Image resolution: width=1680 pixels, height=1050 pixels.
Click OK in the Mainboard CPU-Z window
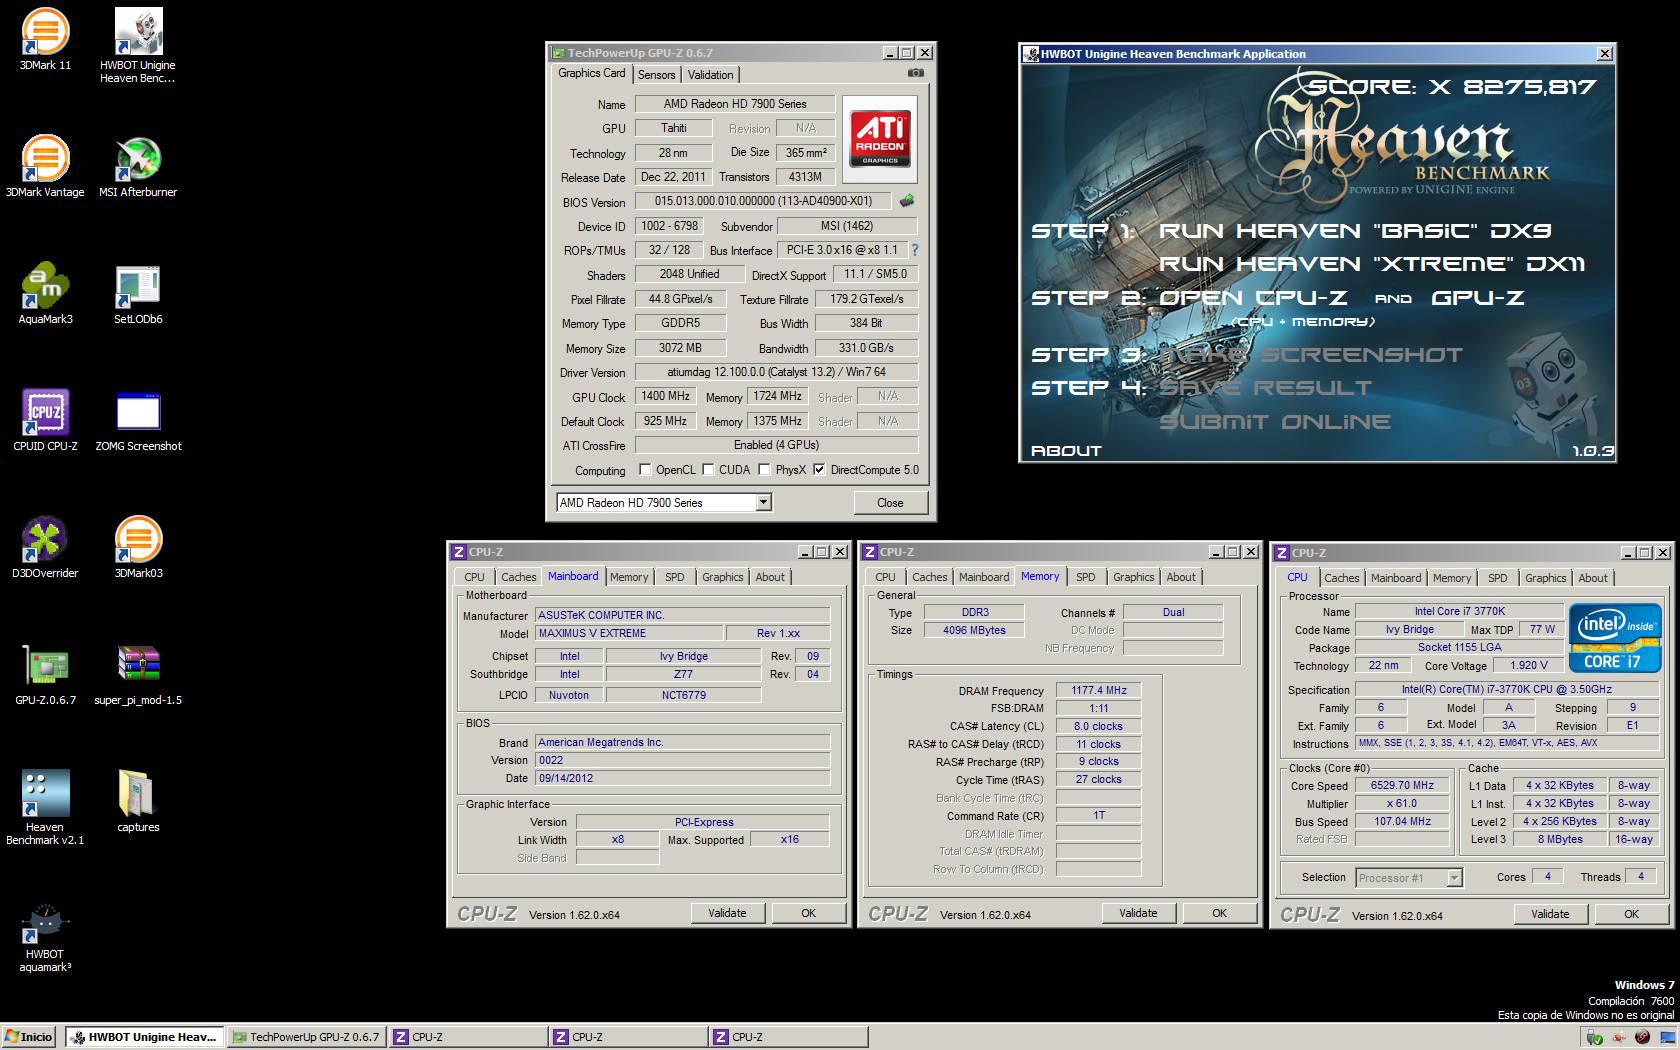[x=808, y=913]
